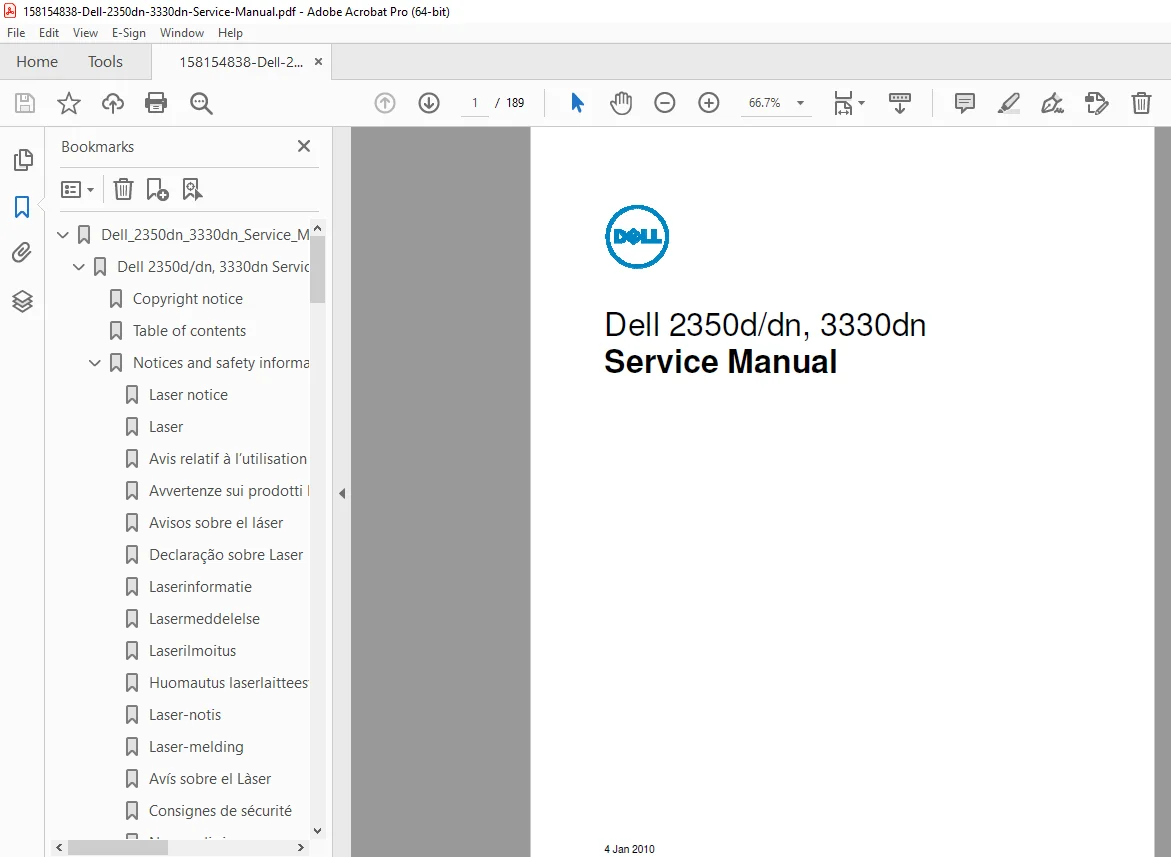Add file to starred with the star icon
Image resolution: width=1171 pixels, height=857 pixels.
pyautogui.click(x=69, y=103)
